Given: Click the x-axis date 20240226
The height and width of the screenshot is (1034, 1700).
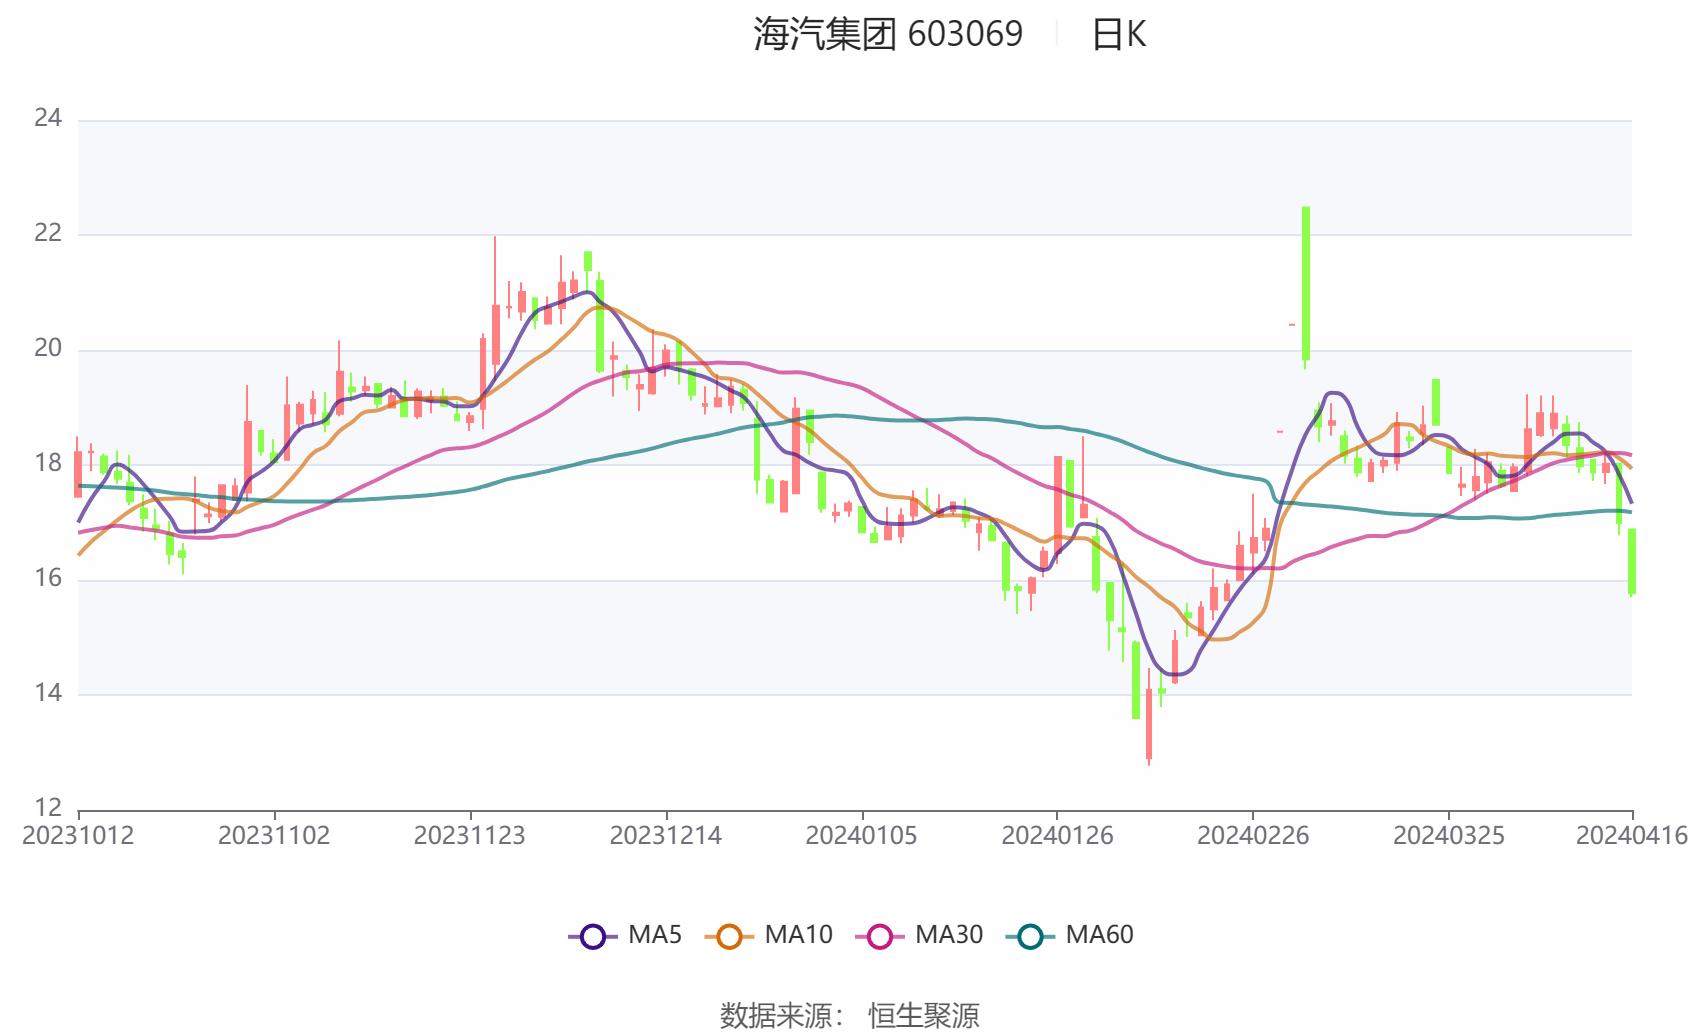Looking at the screenshot, I should click(1253, 836).
